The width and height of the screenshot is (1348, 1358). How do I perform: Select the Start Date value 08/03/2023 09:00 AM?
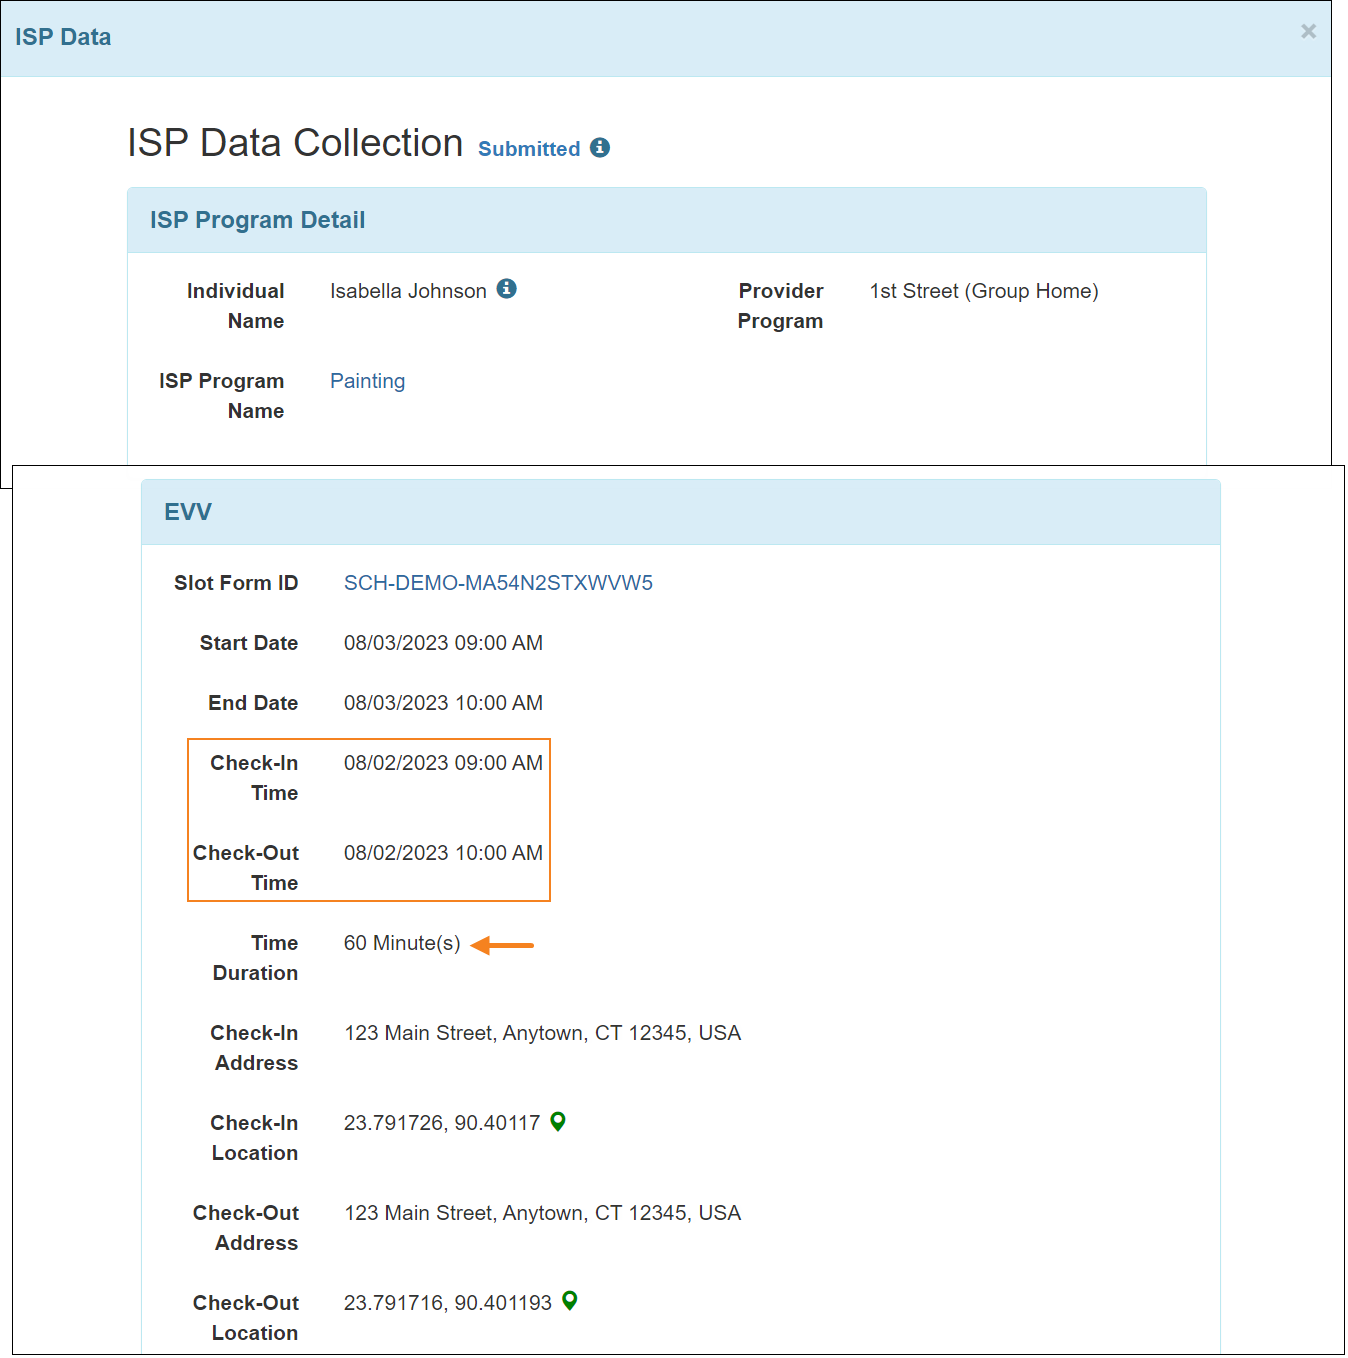coord(443,643)
